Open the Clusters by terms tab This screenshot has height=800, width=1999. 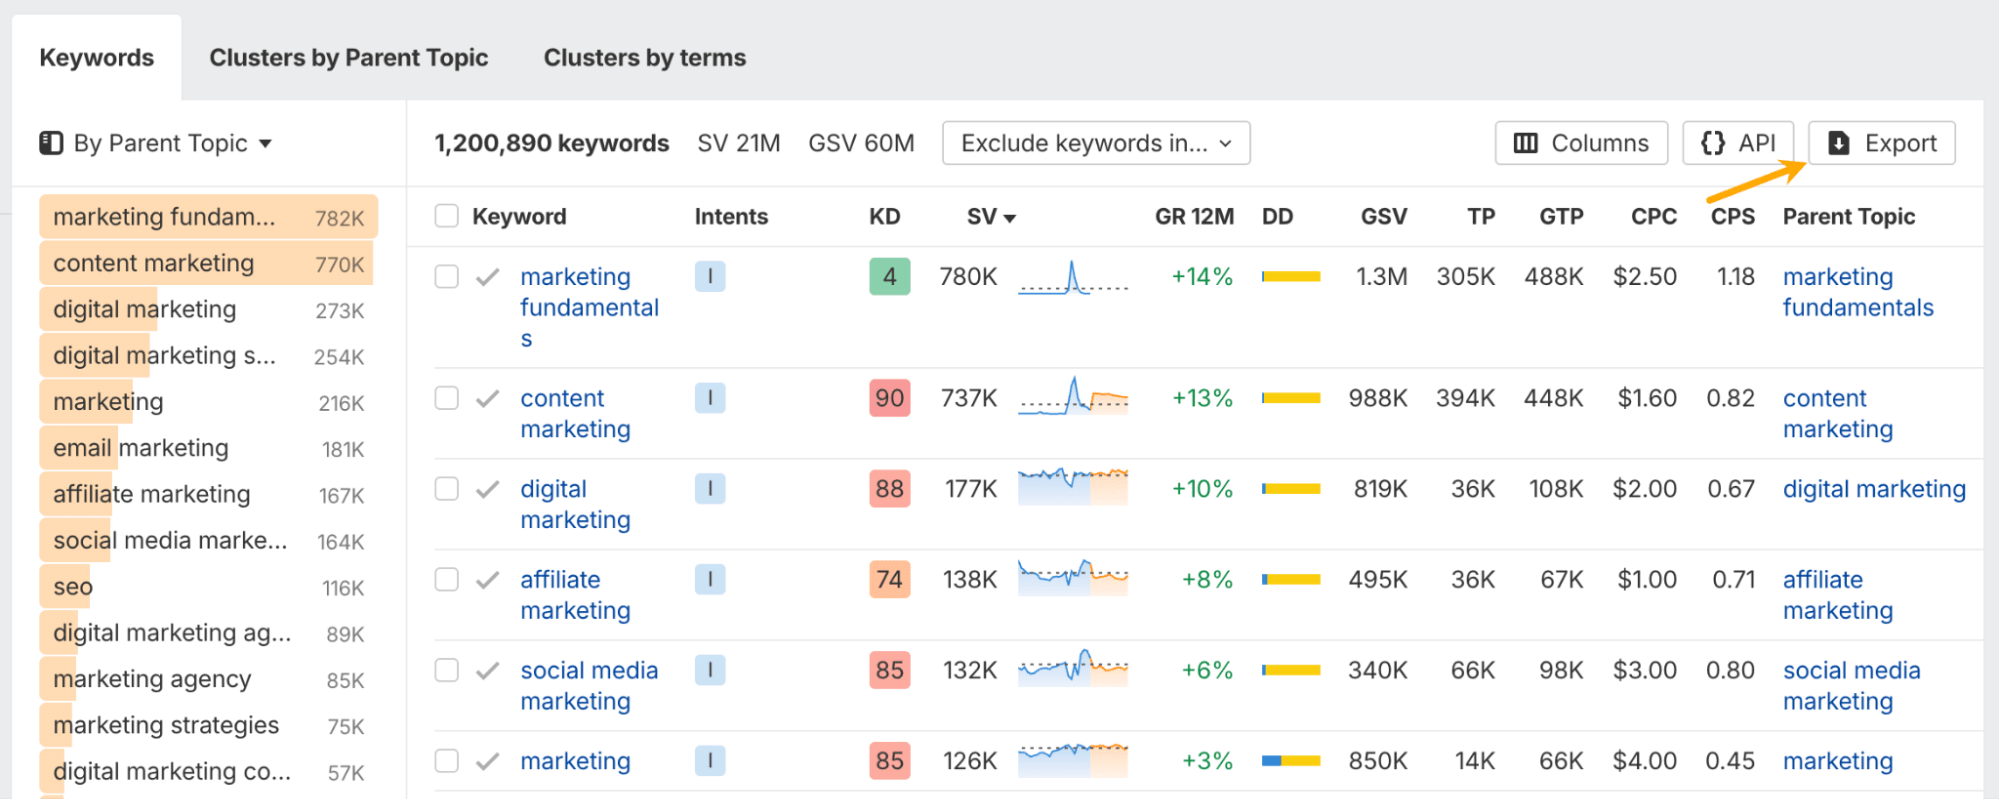click(644, 58)
